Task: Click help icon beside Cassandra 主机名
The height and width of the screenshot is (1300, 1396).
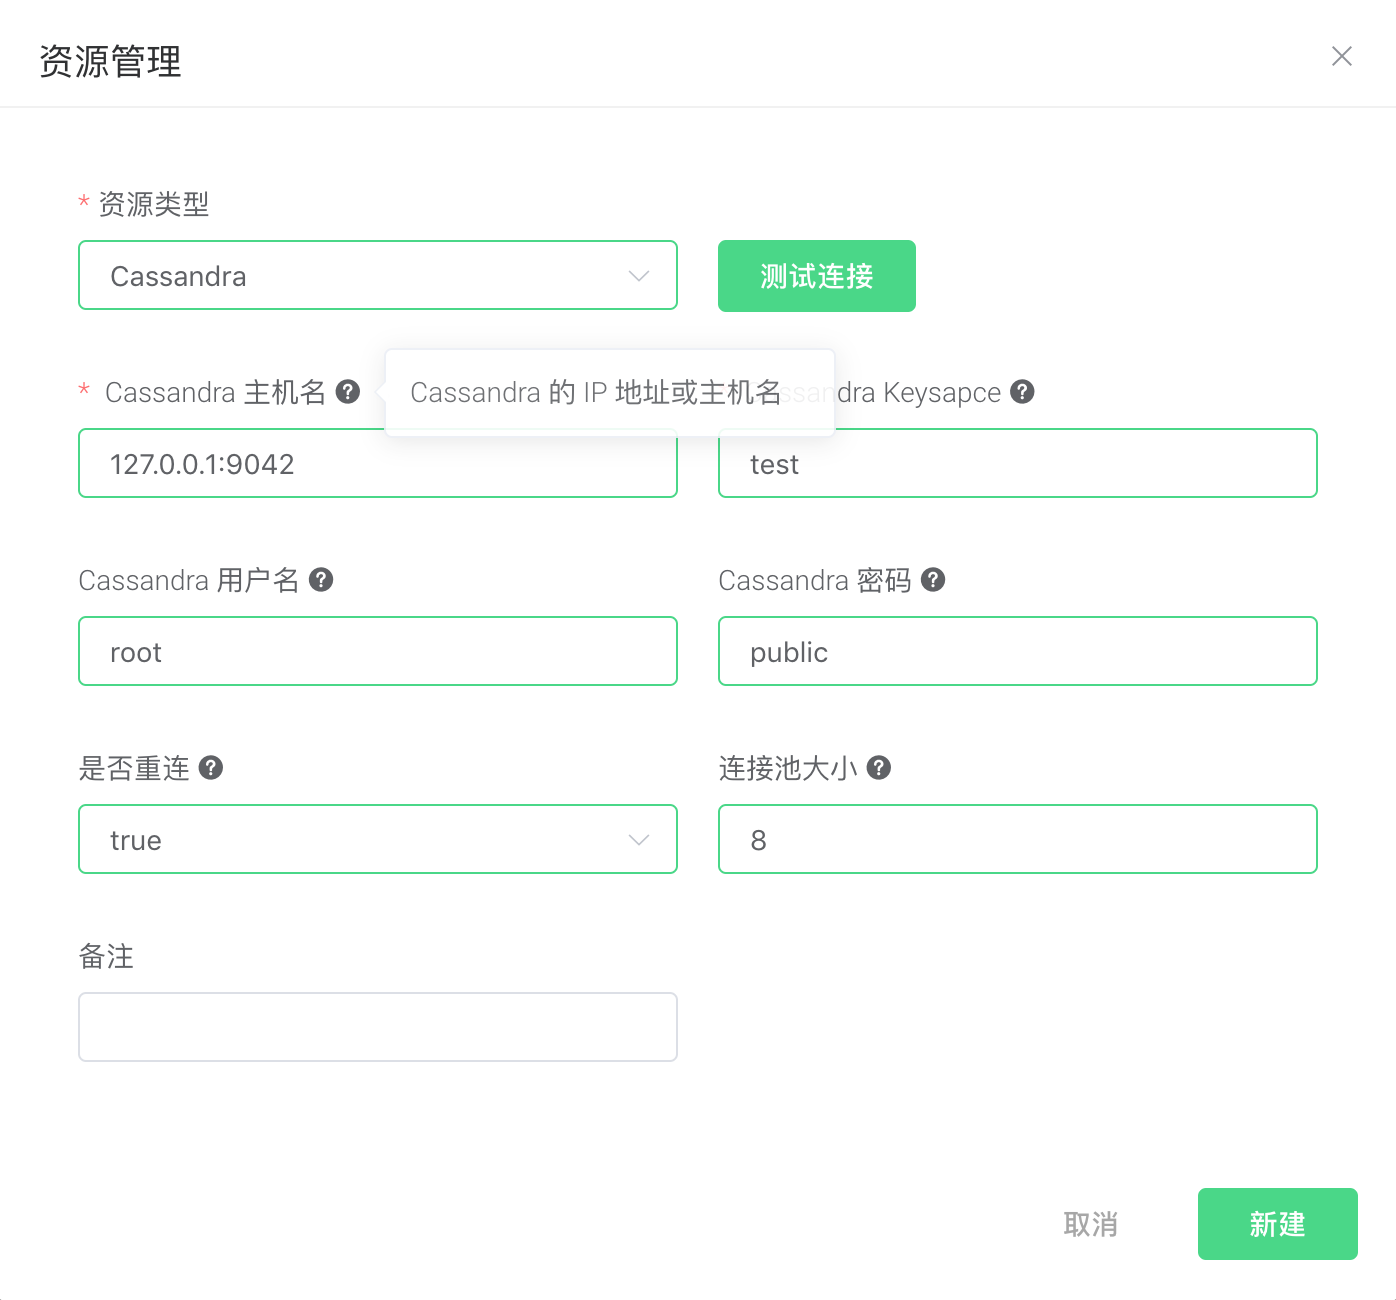Action: click(347, 392)
